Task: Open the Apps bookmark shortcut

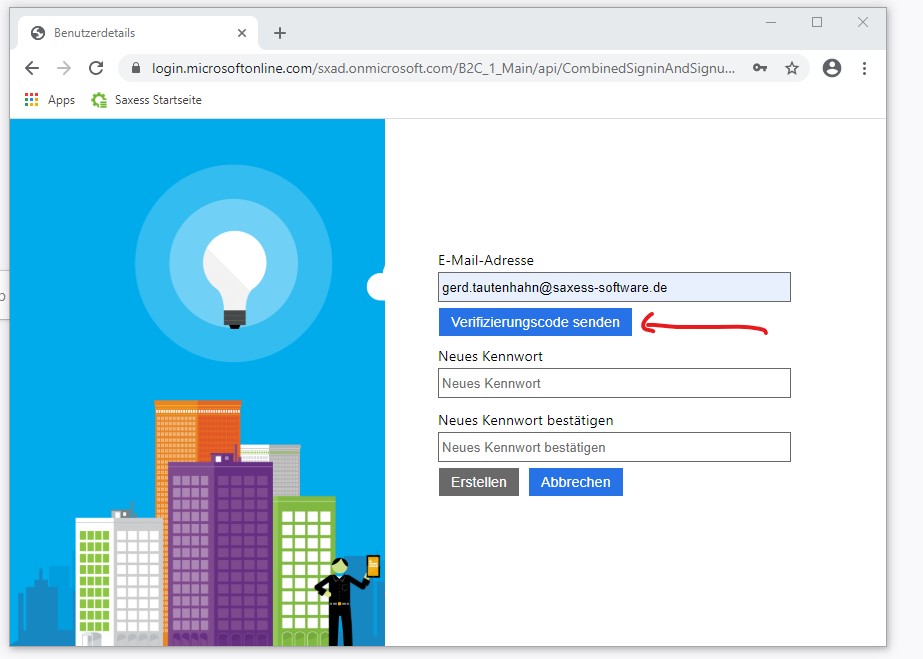Action: [x=50, y=100]
